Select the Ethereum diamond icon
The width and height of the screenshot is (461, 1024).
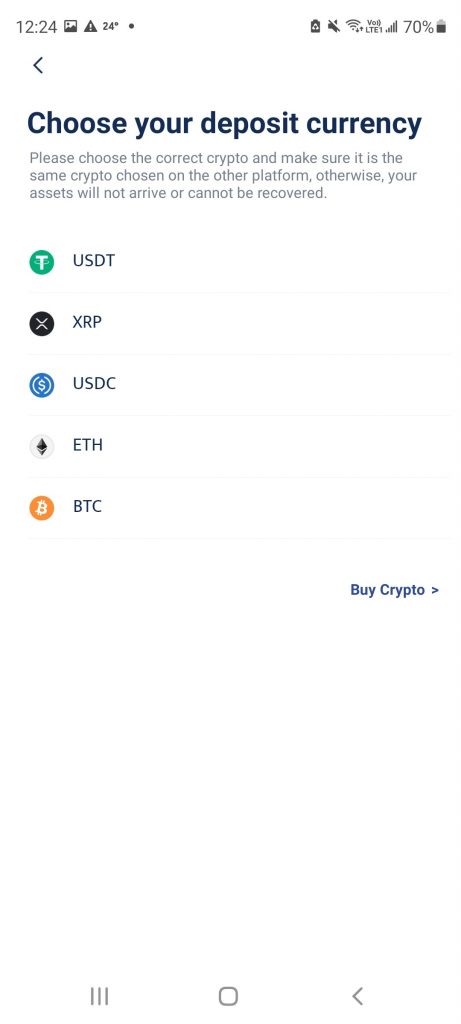(42, 447)
